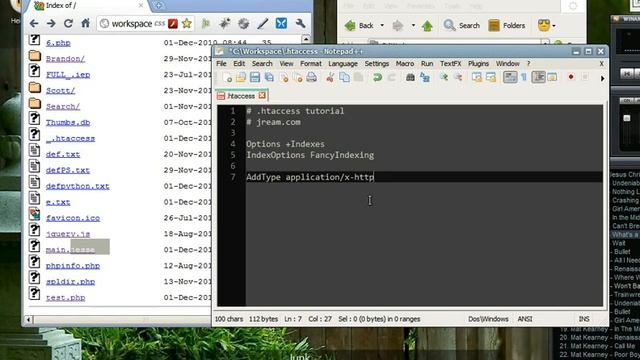Open the Language menu
This screenshot has width=640, height=360.
[x=343, y=64]
